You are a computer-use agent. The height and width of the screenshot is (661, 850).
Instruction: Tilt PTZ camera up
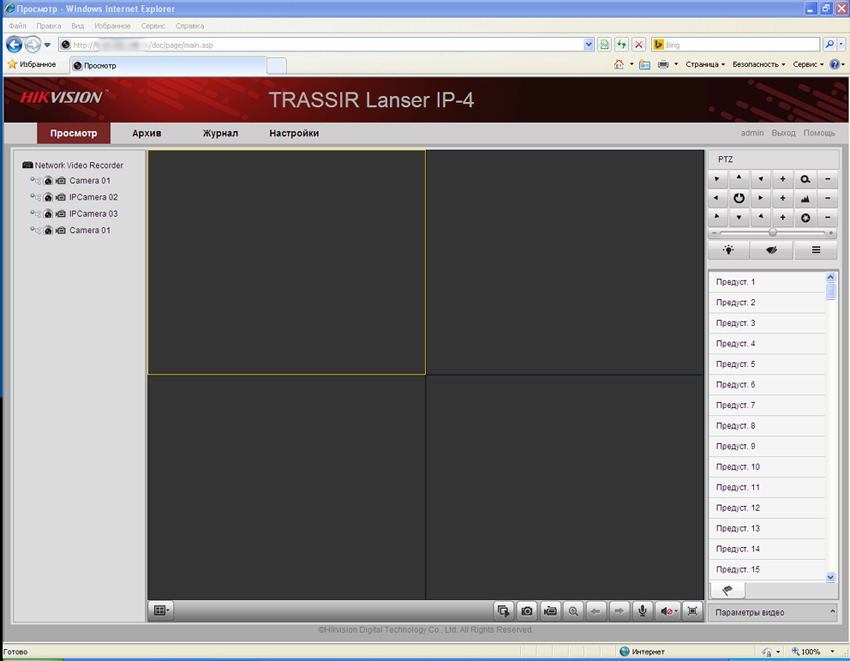point(738,178)
